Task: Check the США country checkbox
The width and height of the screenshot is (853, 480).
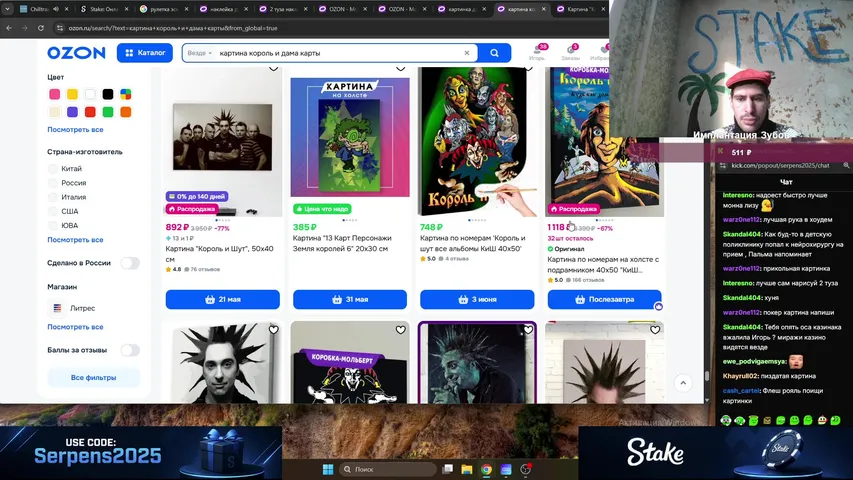Action: click(x=53, y=211)
